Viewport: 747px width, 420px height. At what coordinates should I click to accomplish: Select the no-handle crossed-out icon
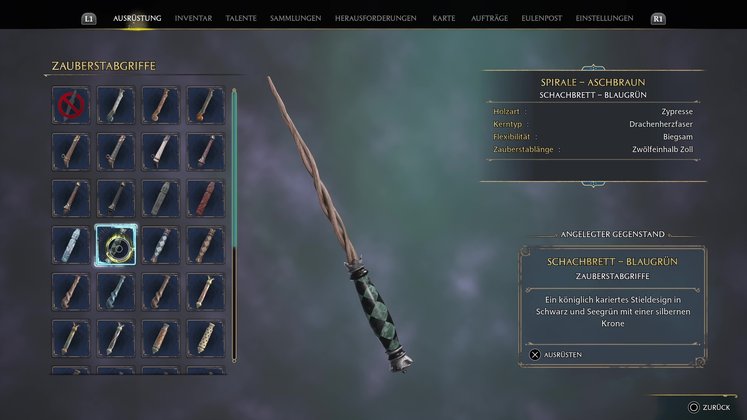coord(71,105)
